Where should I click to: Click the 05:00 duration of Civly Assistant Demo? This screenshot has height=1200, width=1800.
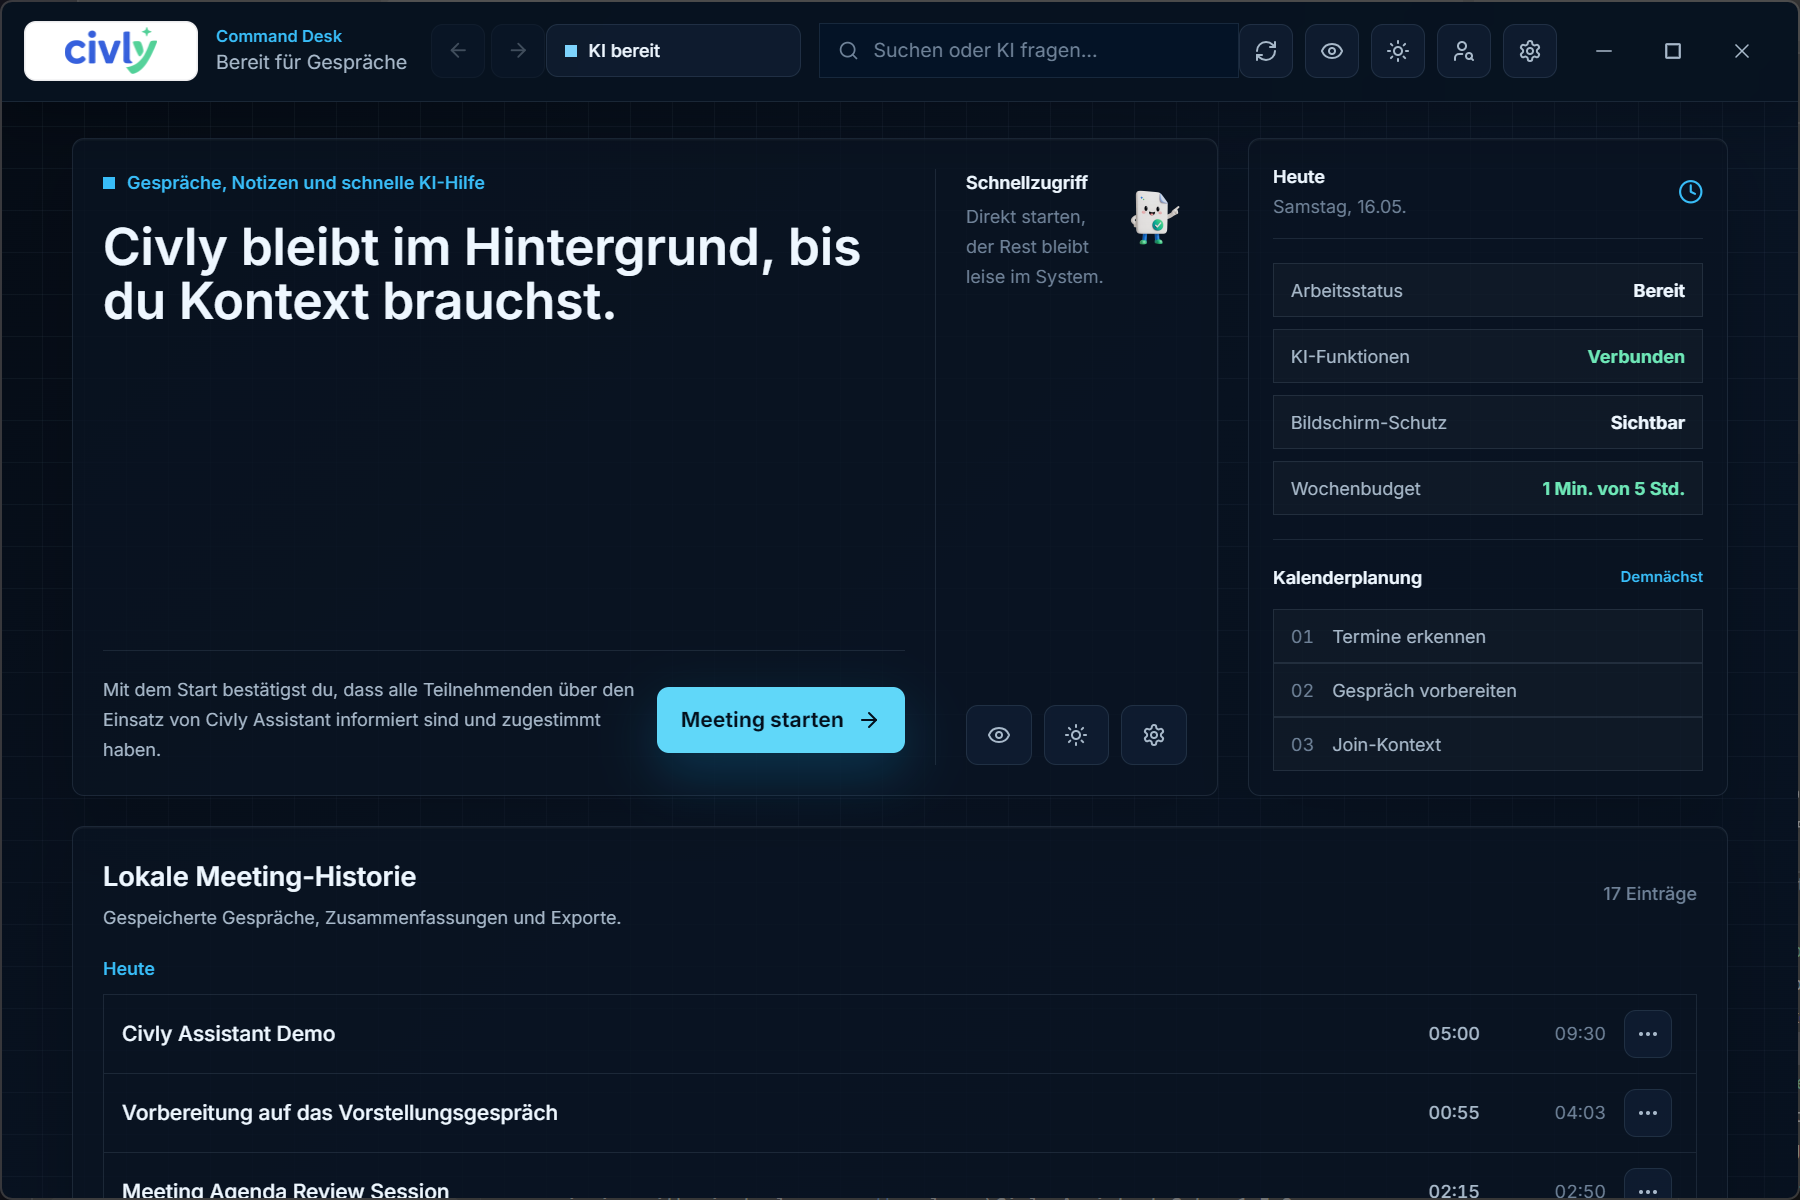[1454, 1034]
